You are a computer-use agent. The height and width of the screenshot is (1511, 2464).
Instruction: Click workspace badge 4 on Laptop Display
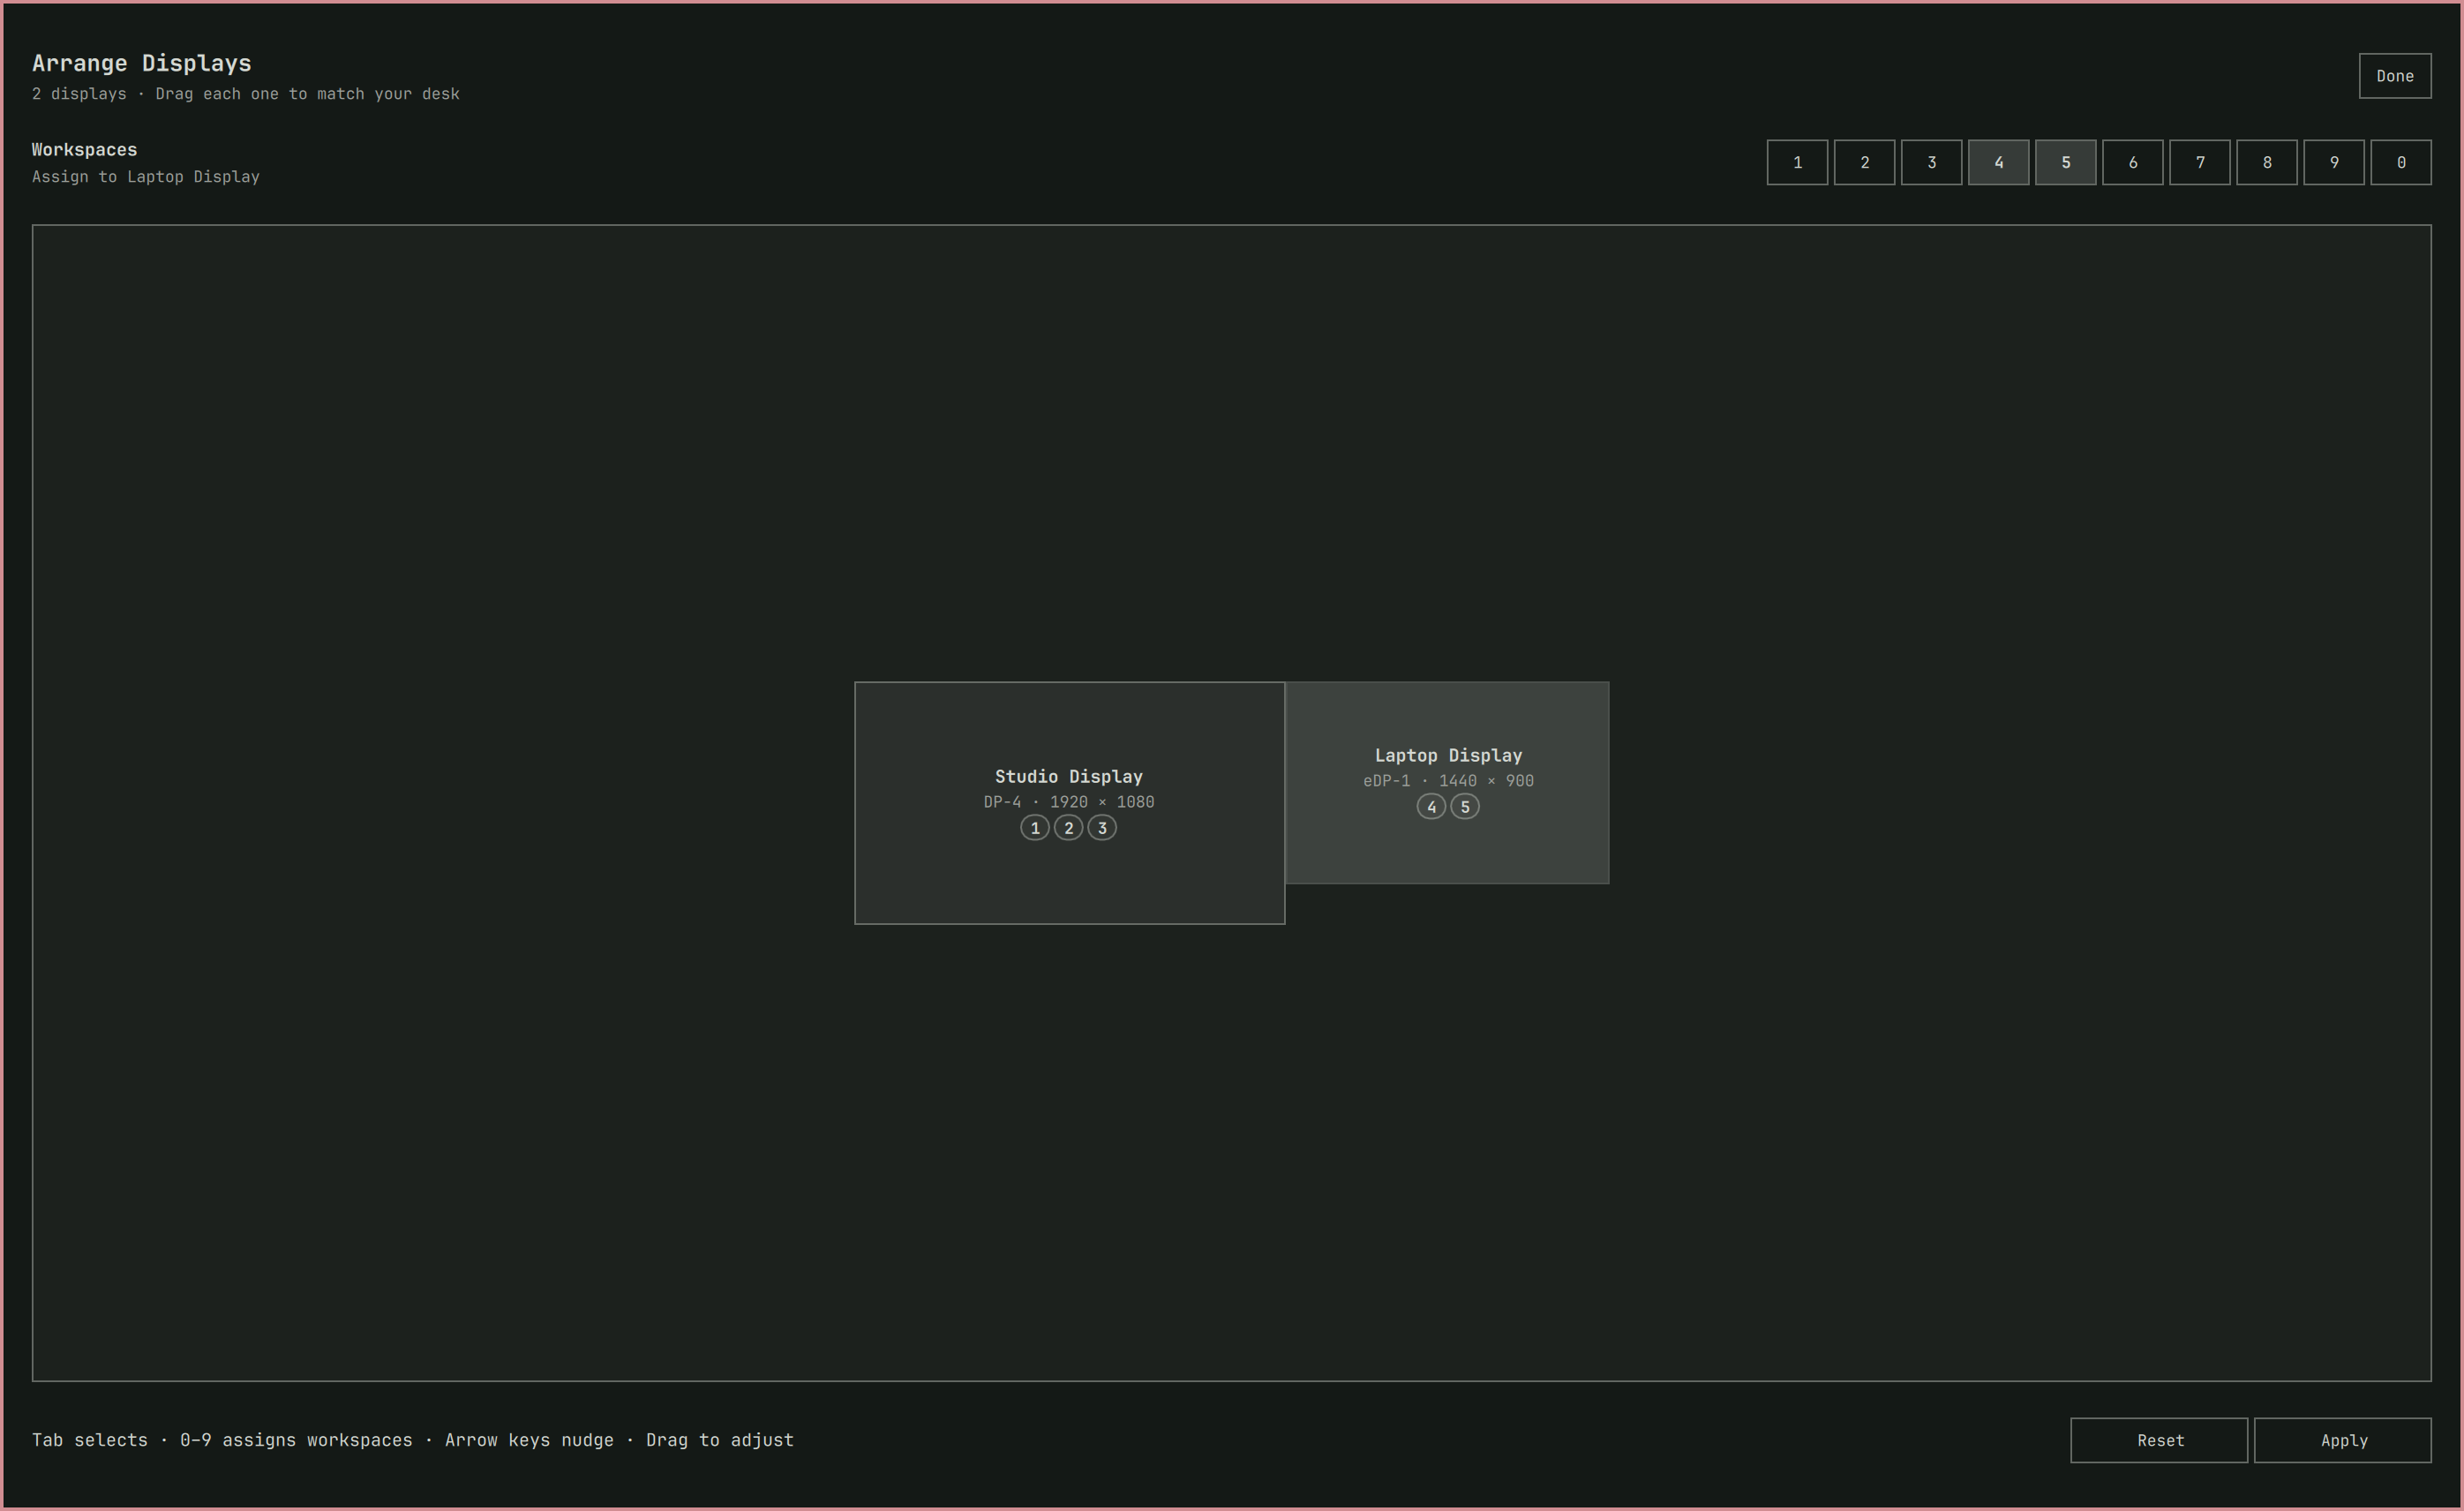1431,807
